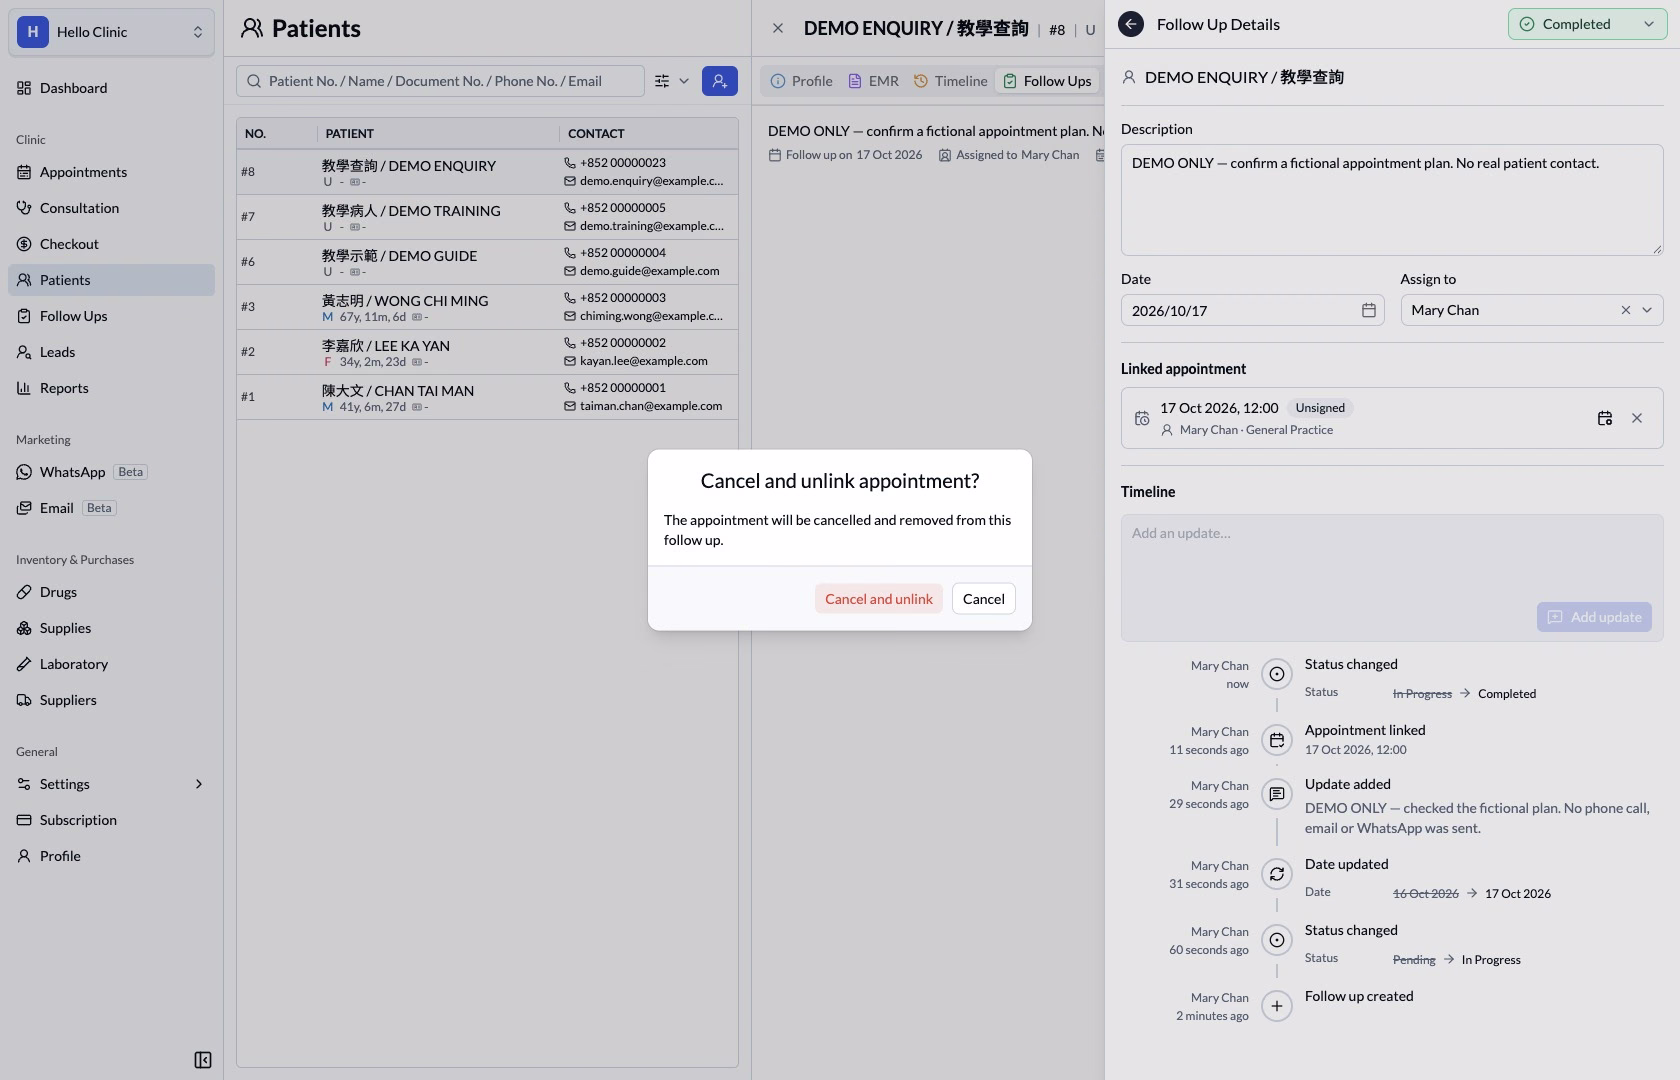Click the add new patient icon button
Image resolution: width=1680 pixels, height=1080 pixels.
720,81
